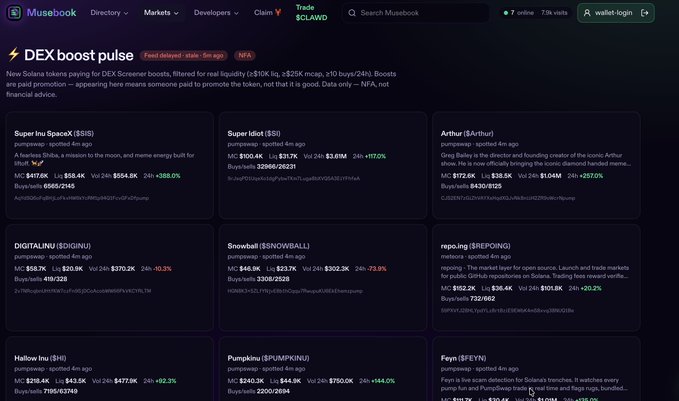Click Snowball buys/sells 3308/2528
Image resolution: width=679 pixels, height=401 pixels.
[x=273, y=279]
